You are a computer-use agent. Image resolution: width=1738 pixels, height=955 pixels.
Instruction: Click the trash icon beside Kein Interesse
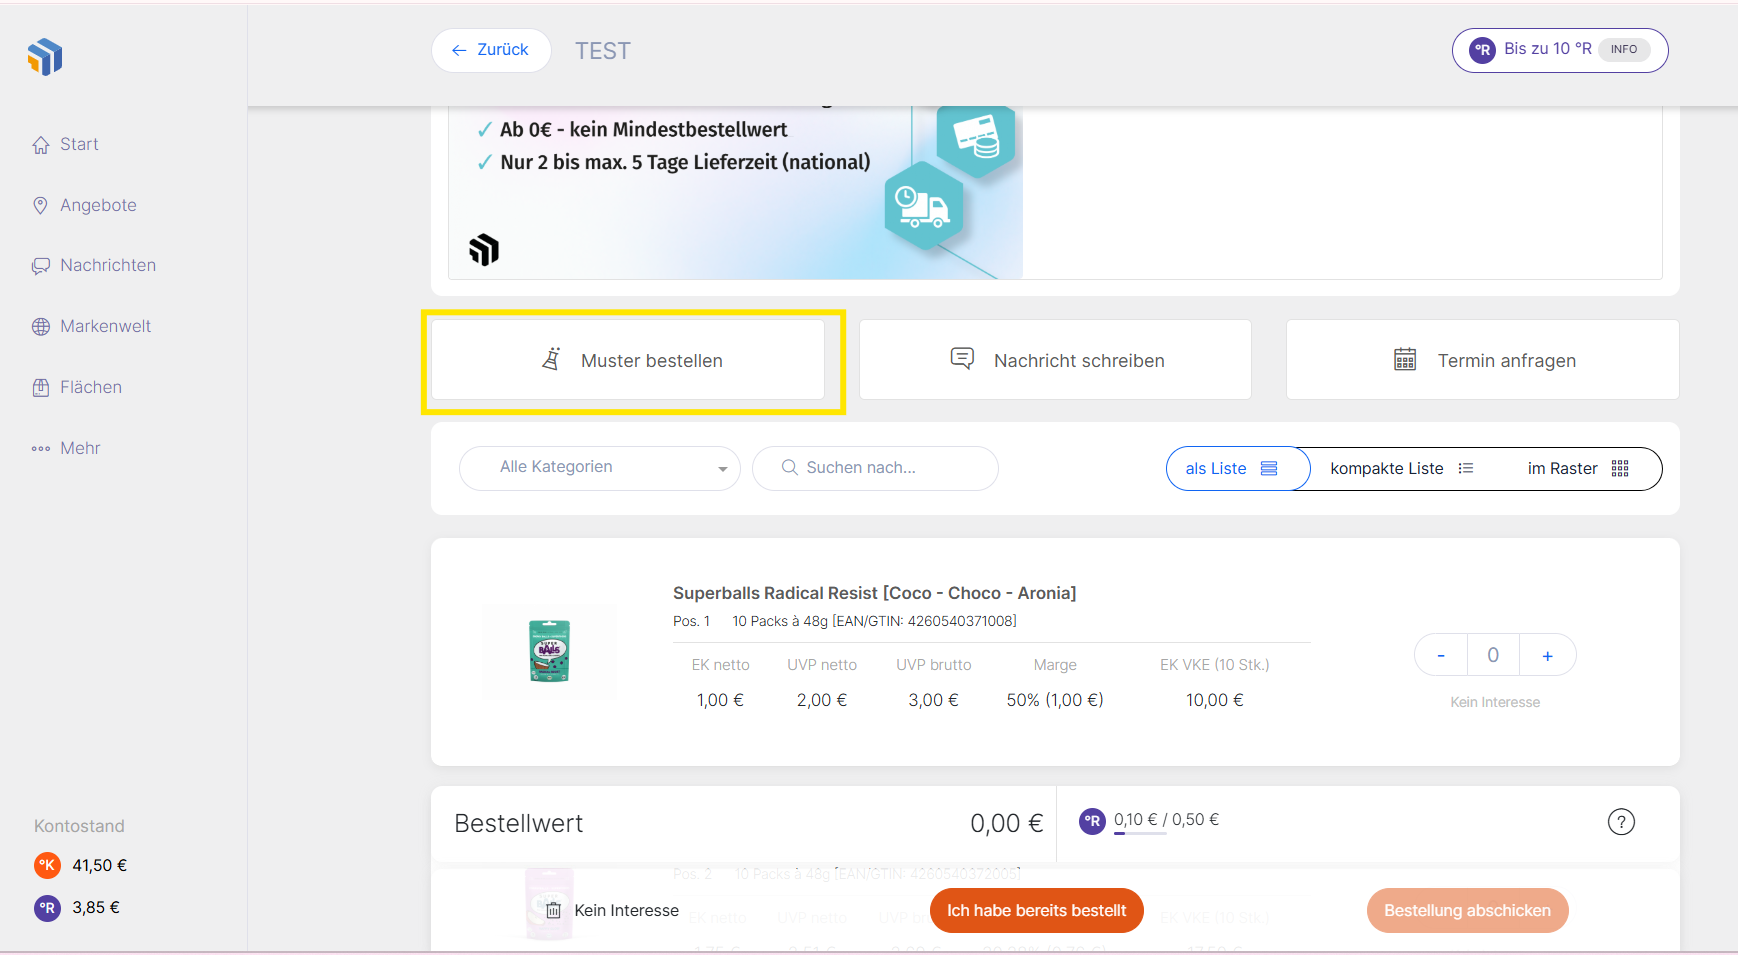pyautogui.click(x=554, y=911)
